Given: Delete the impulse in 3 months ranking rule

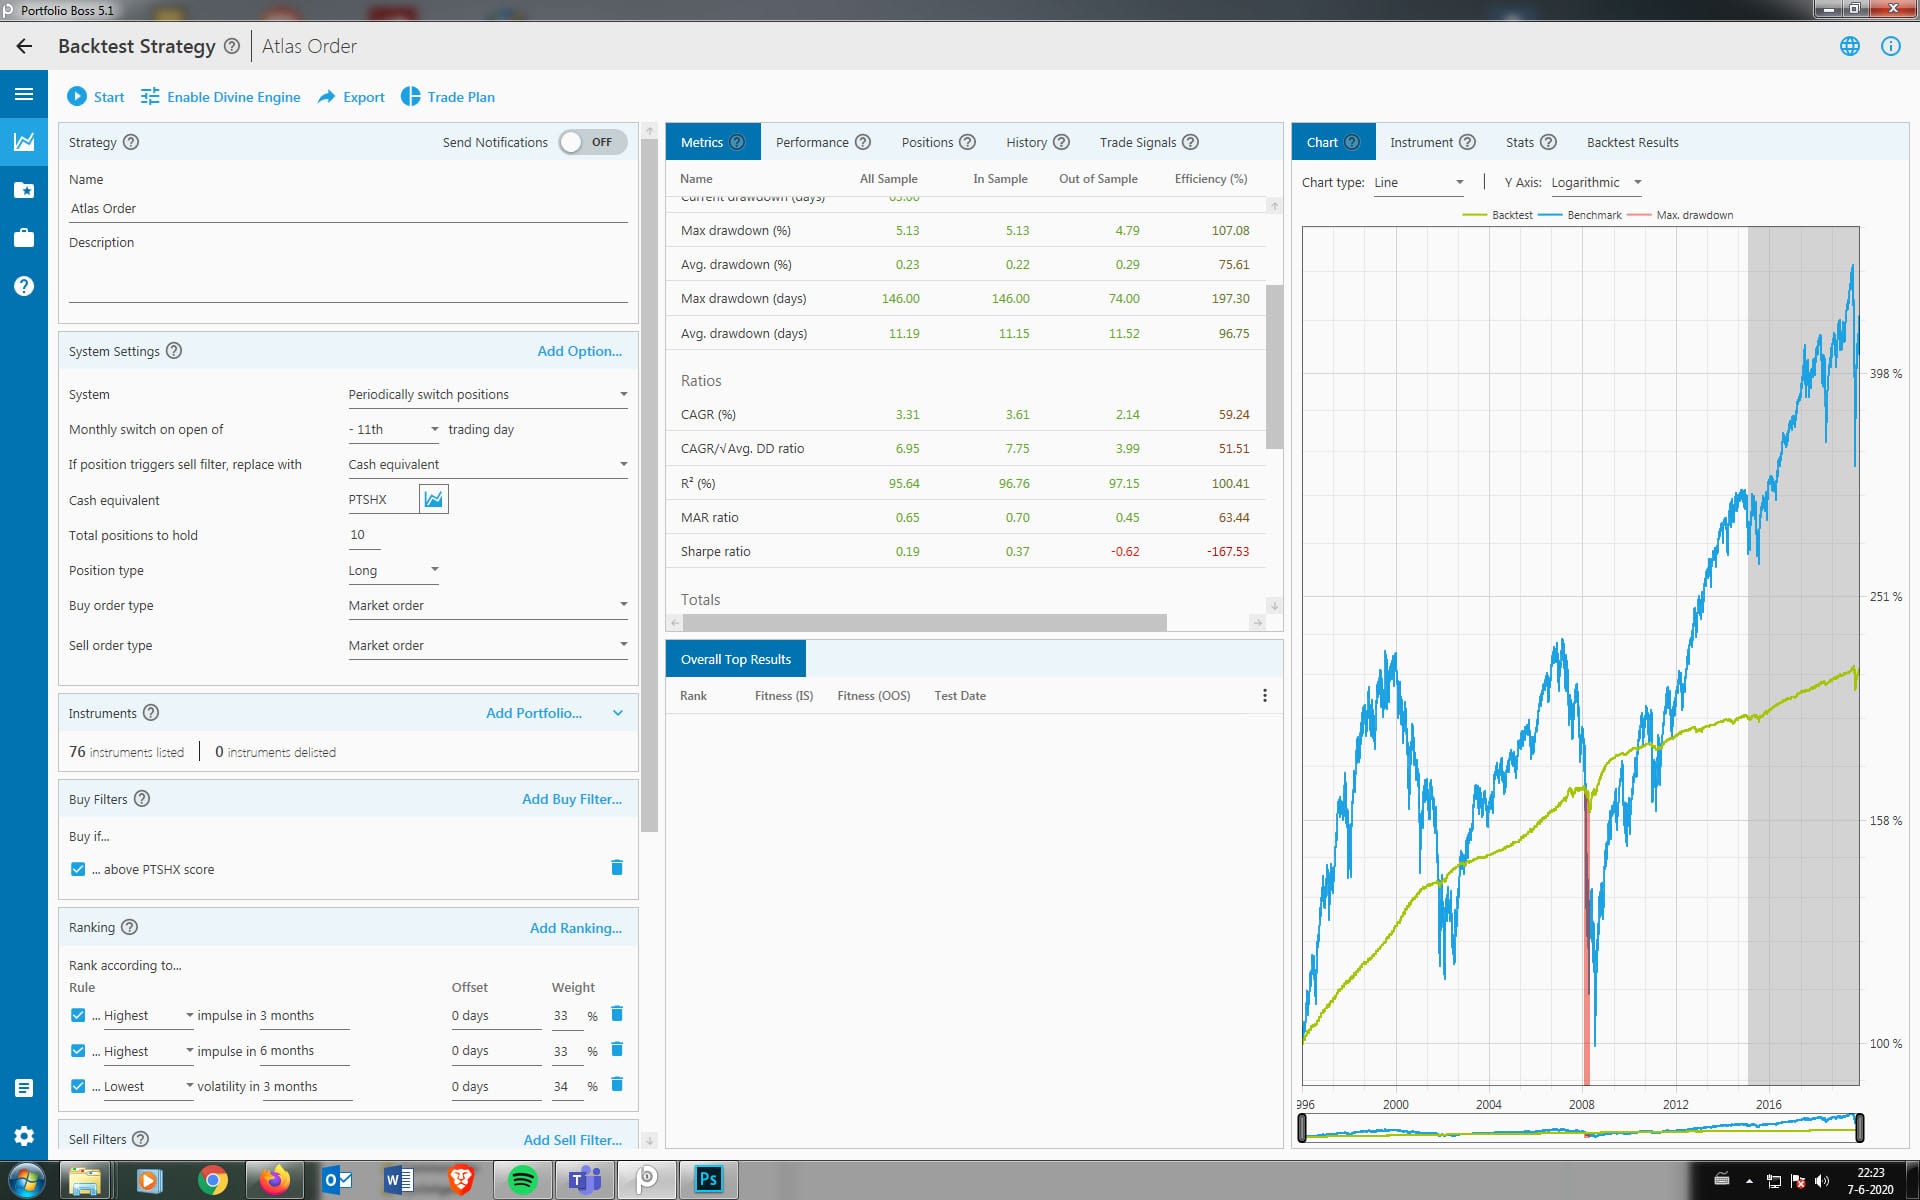Looking at the screenshot, I should coord(617,1014).
